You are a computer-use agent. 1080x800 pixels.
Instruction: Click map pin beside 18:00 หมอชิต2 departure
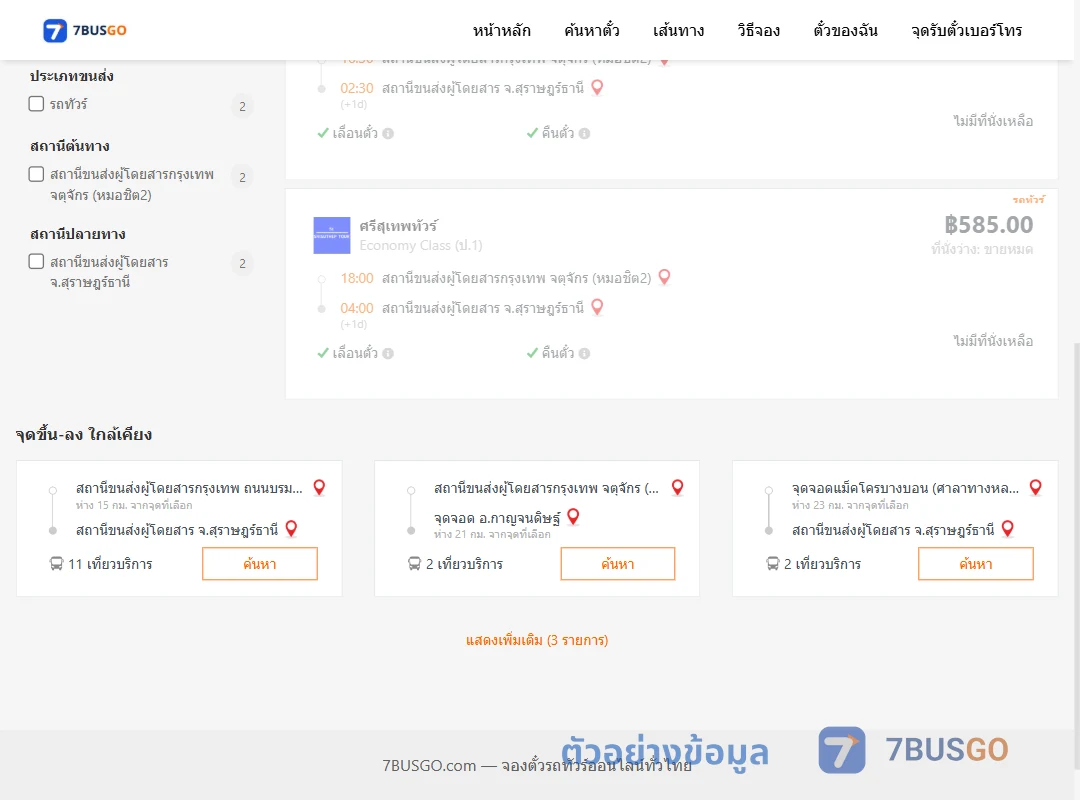(x=664, y=277)
